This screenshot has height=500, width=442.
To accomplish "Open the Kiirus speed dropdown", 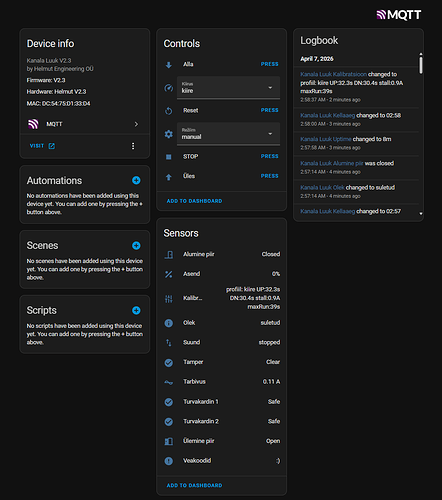I will [x=228, y=87].
